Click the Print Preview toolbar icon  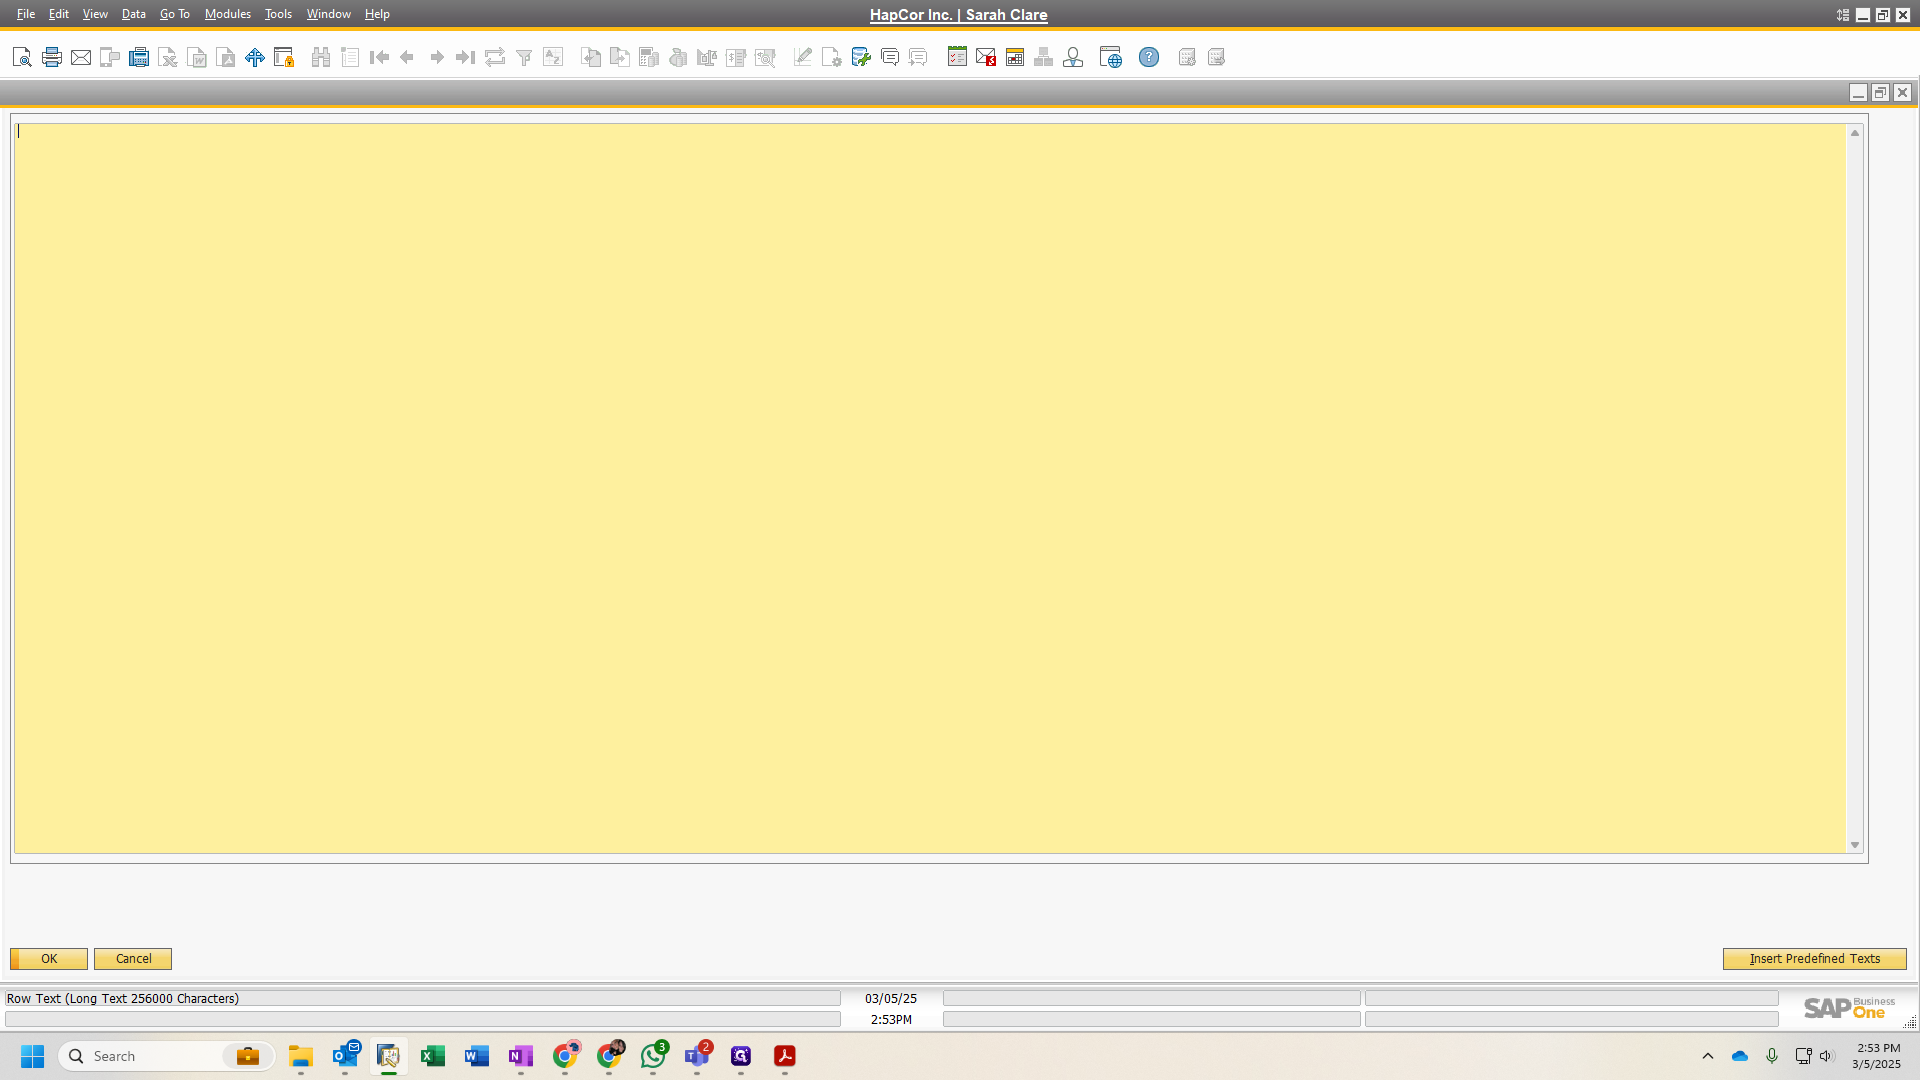click(22, 57)
